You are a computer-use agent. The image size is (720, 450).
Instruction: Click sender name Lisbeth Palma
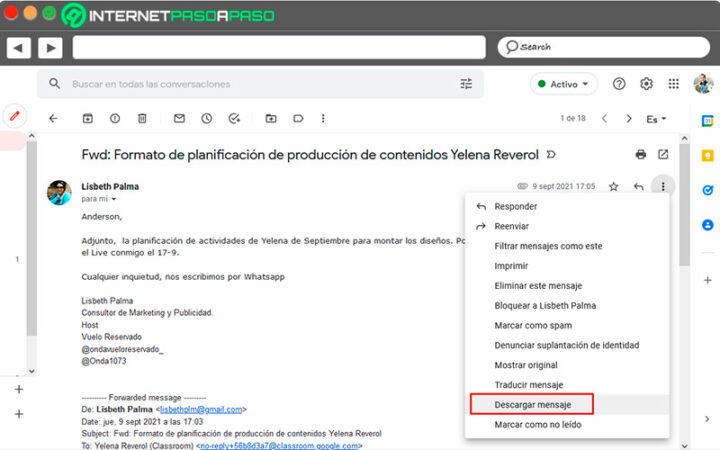[x=110, y=186]
